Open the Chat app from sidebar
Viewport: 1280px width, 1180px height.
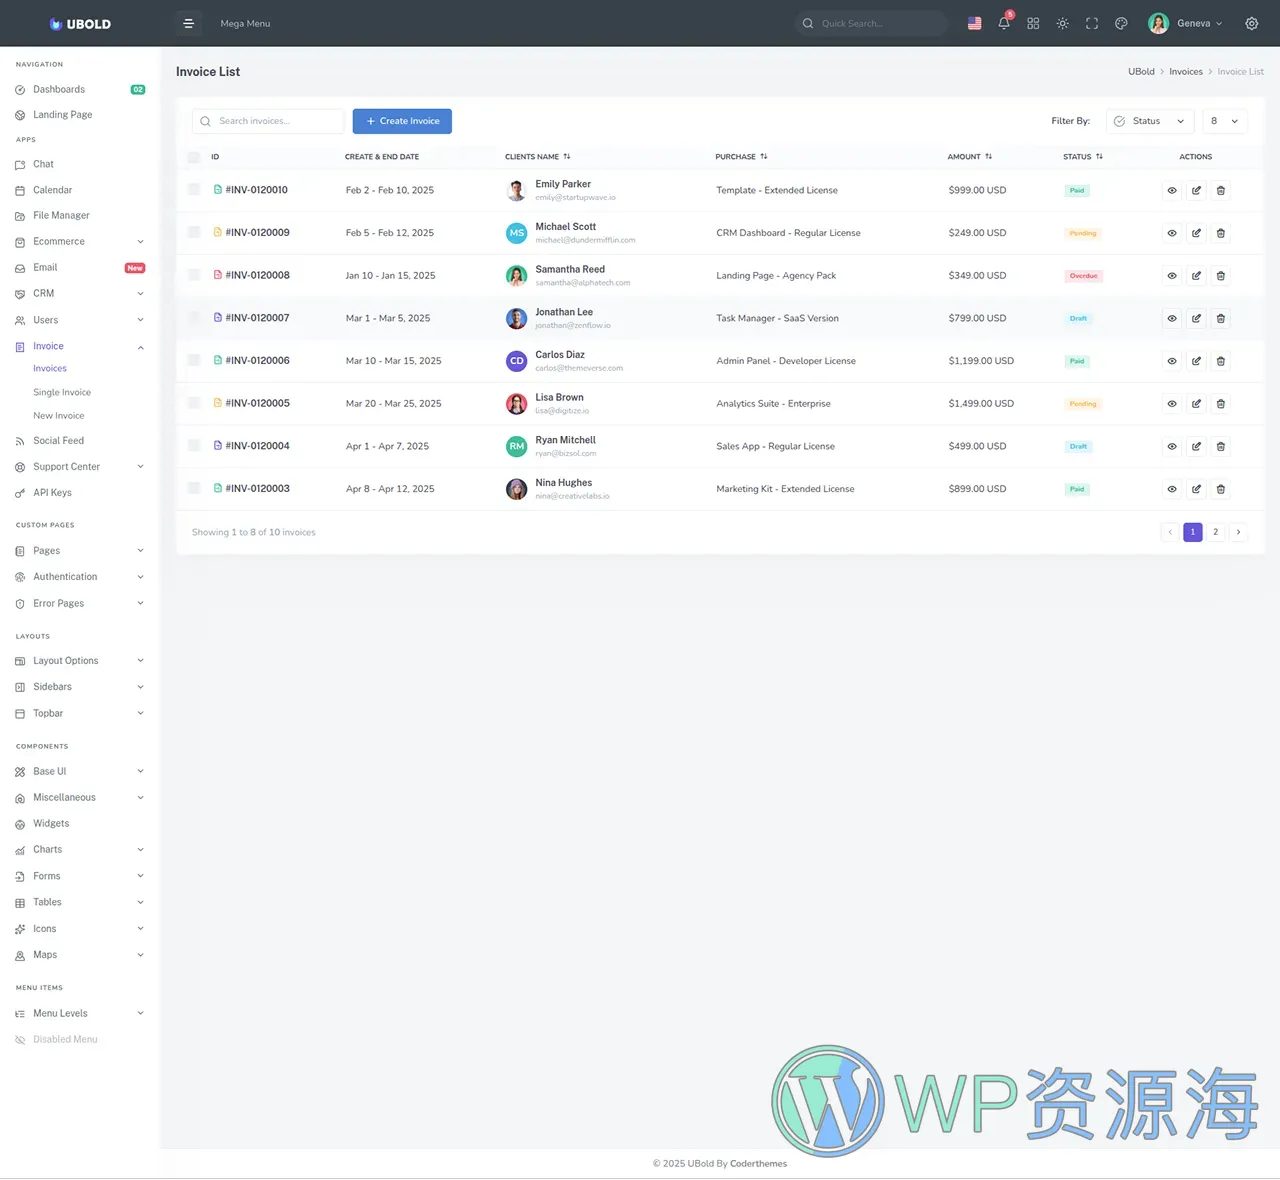[43, 164]
